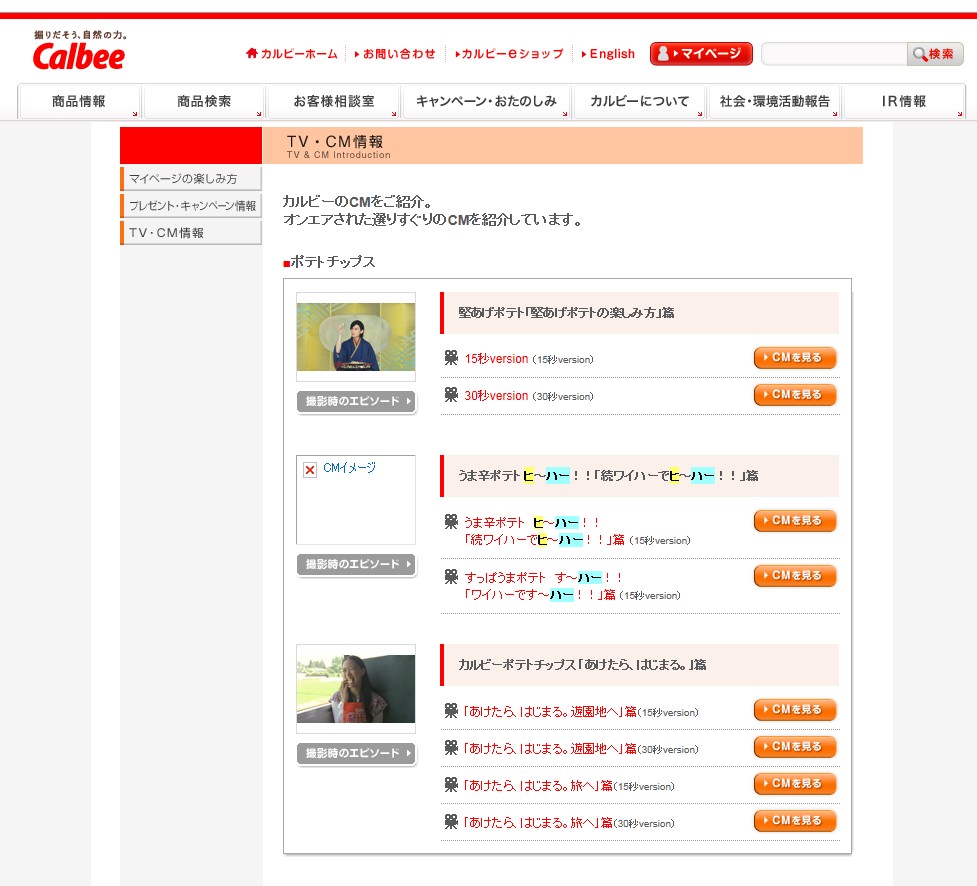Focus the header search input field
Viewport: 977px width, 886px height.
(x=834, y=54)
